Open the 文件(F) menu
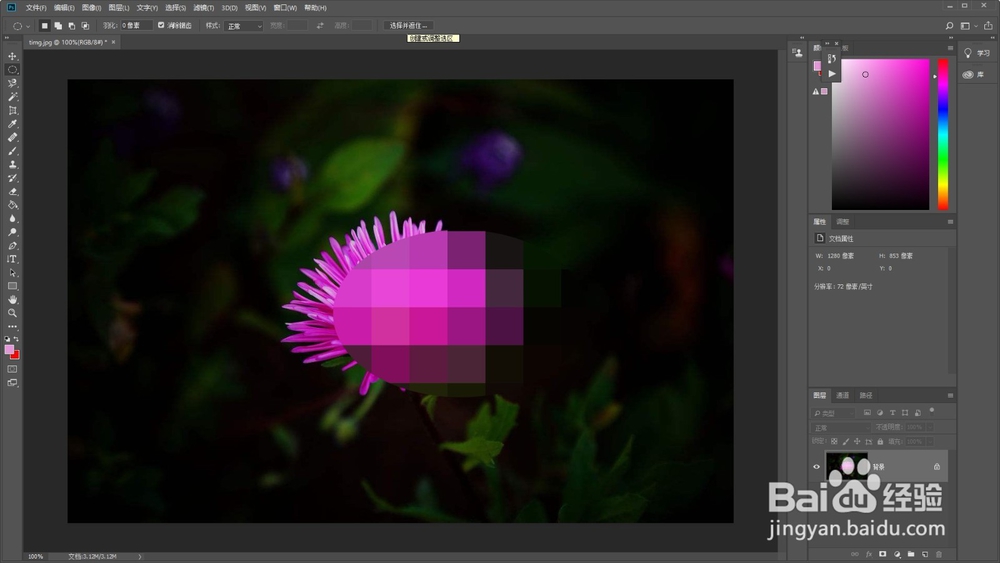Image resolution: width=1000 pixels, height=563 pixels. tap(36, 8)
